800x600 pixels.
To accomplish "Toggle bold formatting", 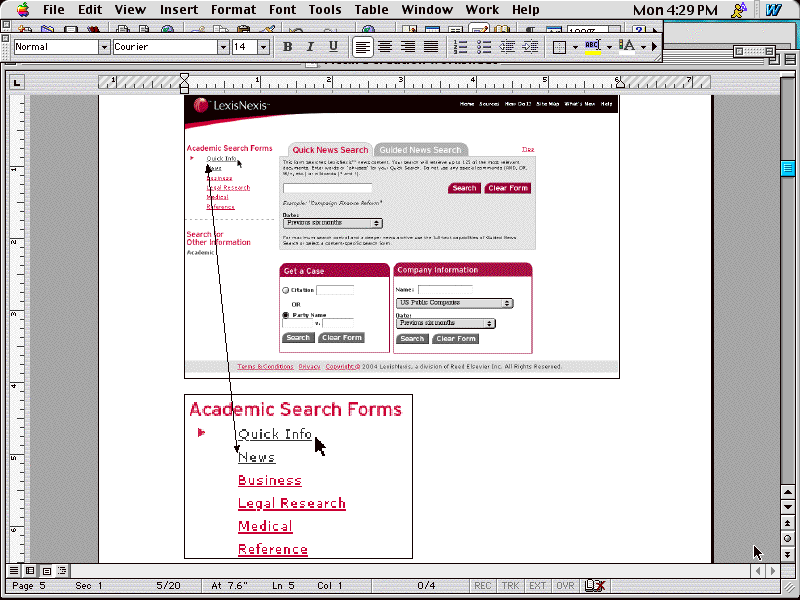I will (x=287, y=47).
